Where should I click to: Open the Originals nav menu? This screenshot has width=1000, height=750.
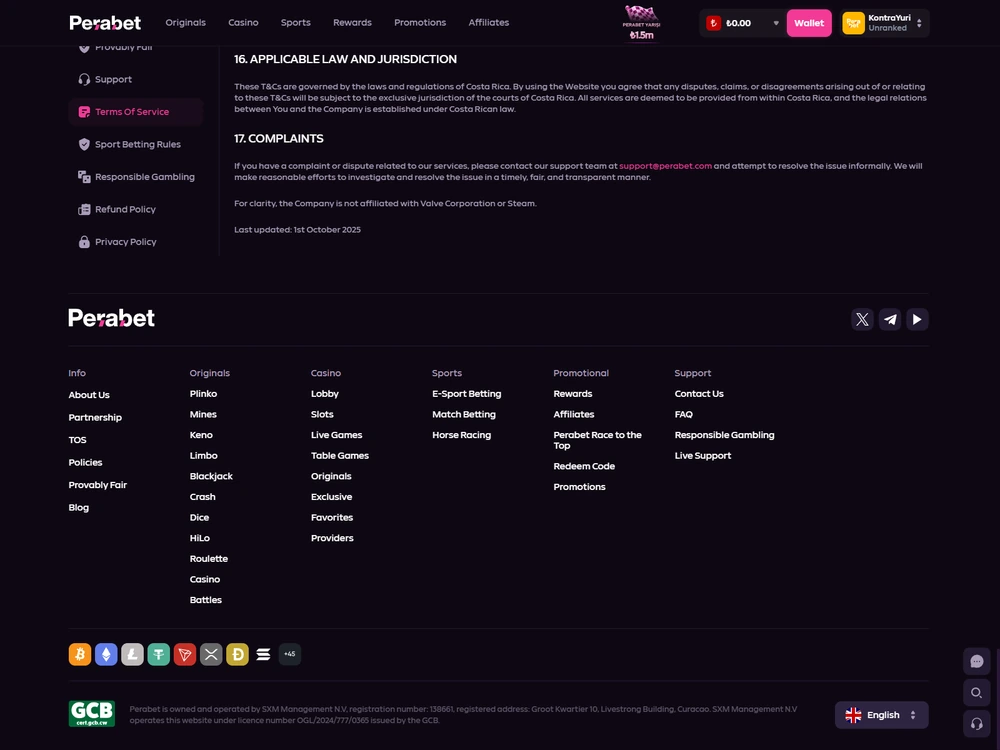(186, 22)
